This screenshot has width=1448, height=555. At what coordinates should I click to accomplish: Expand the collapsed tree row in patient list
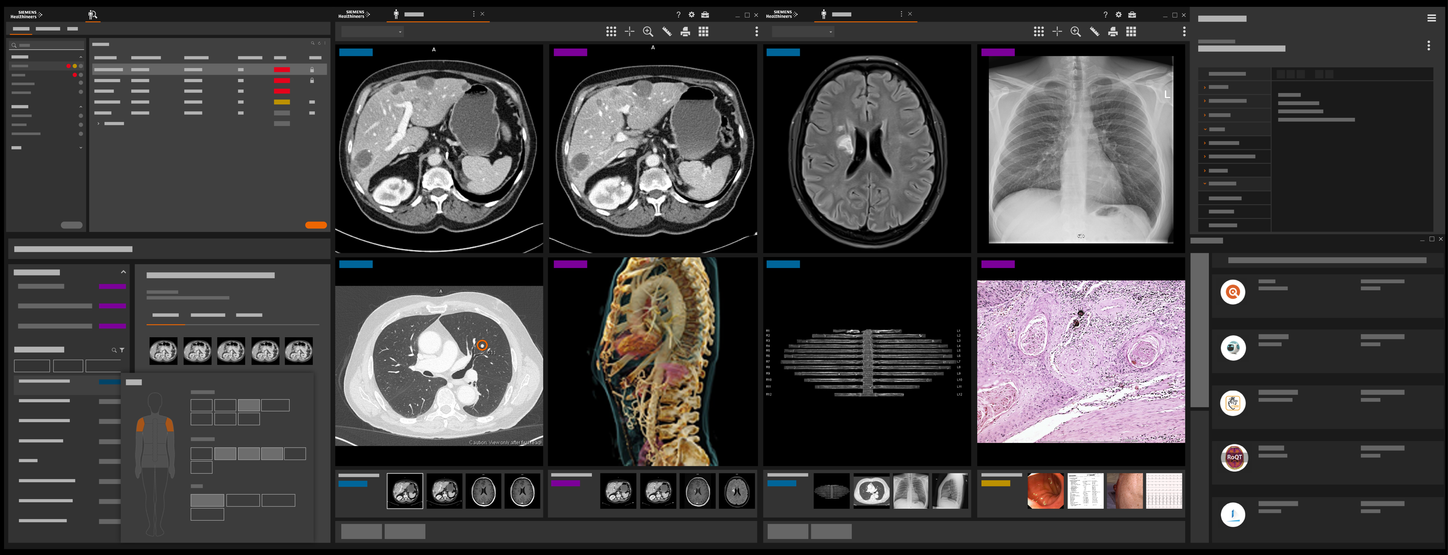98,124
